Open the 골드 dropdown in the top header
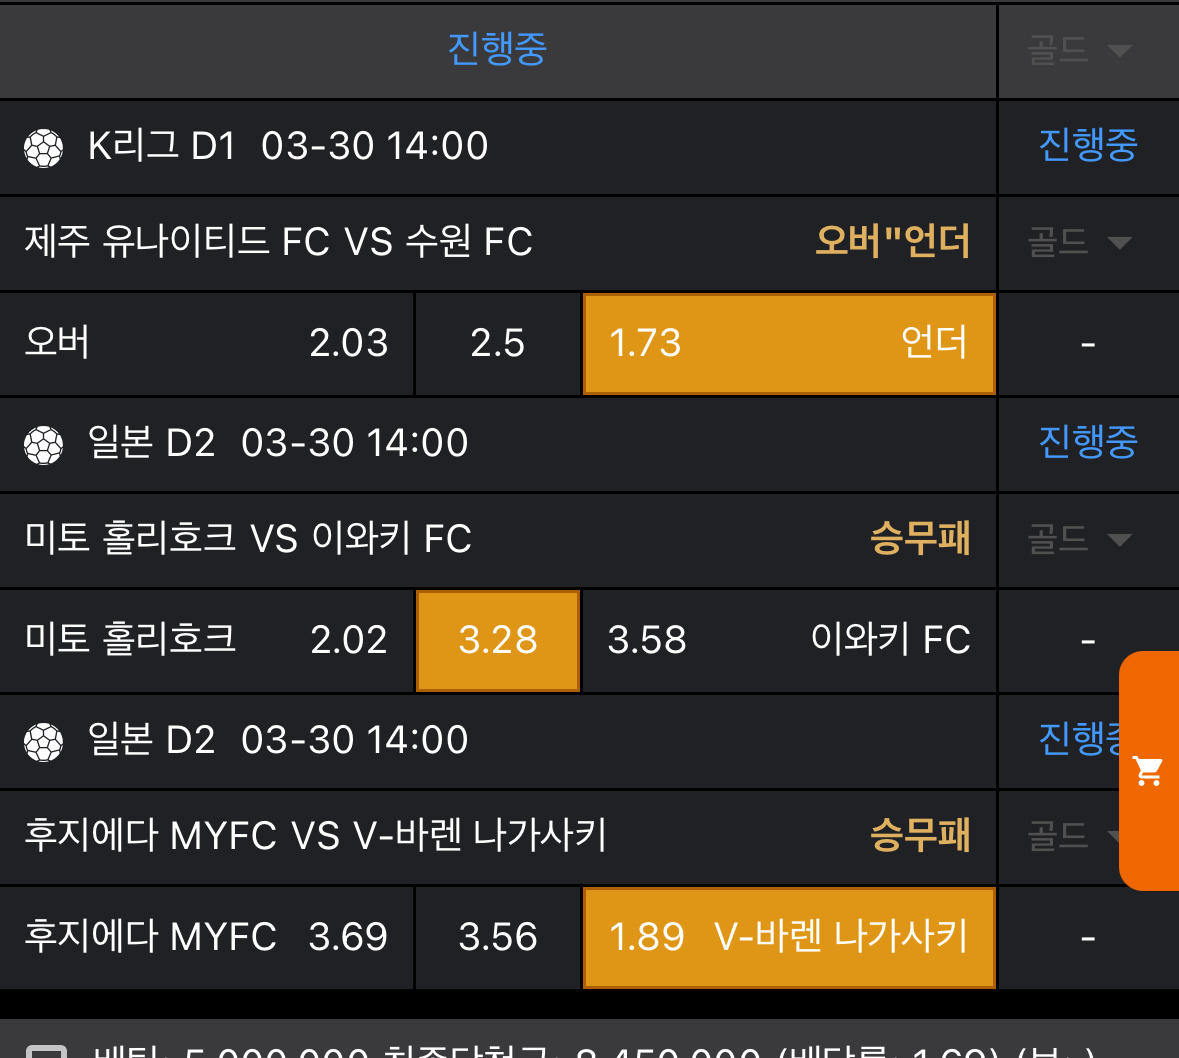This screenshot has width=1179, height=1058. (1079, 50)
